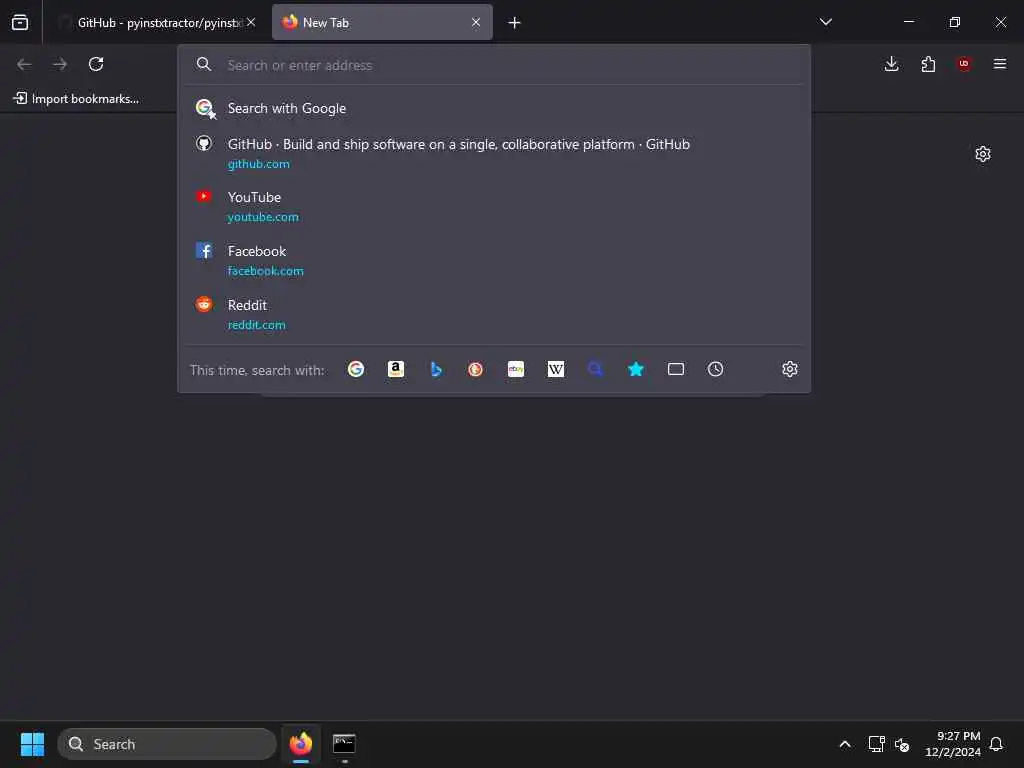Viewport: 1024px width, 768px height.
Task: Open the uBlock Origin extension icon
Action: click(964, 64)
